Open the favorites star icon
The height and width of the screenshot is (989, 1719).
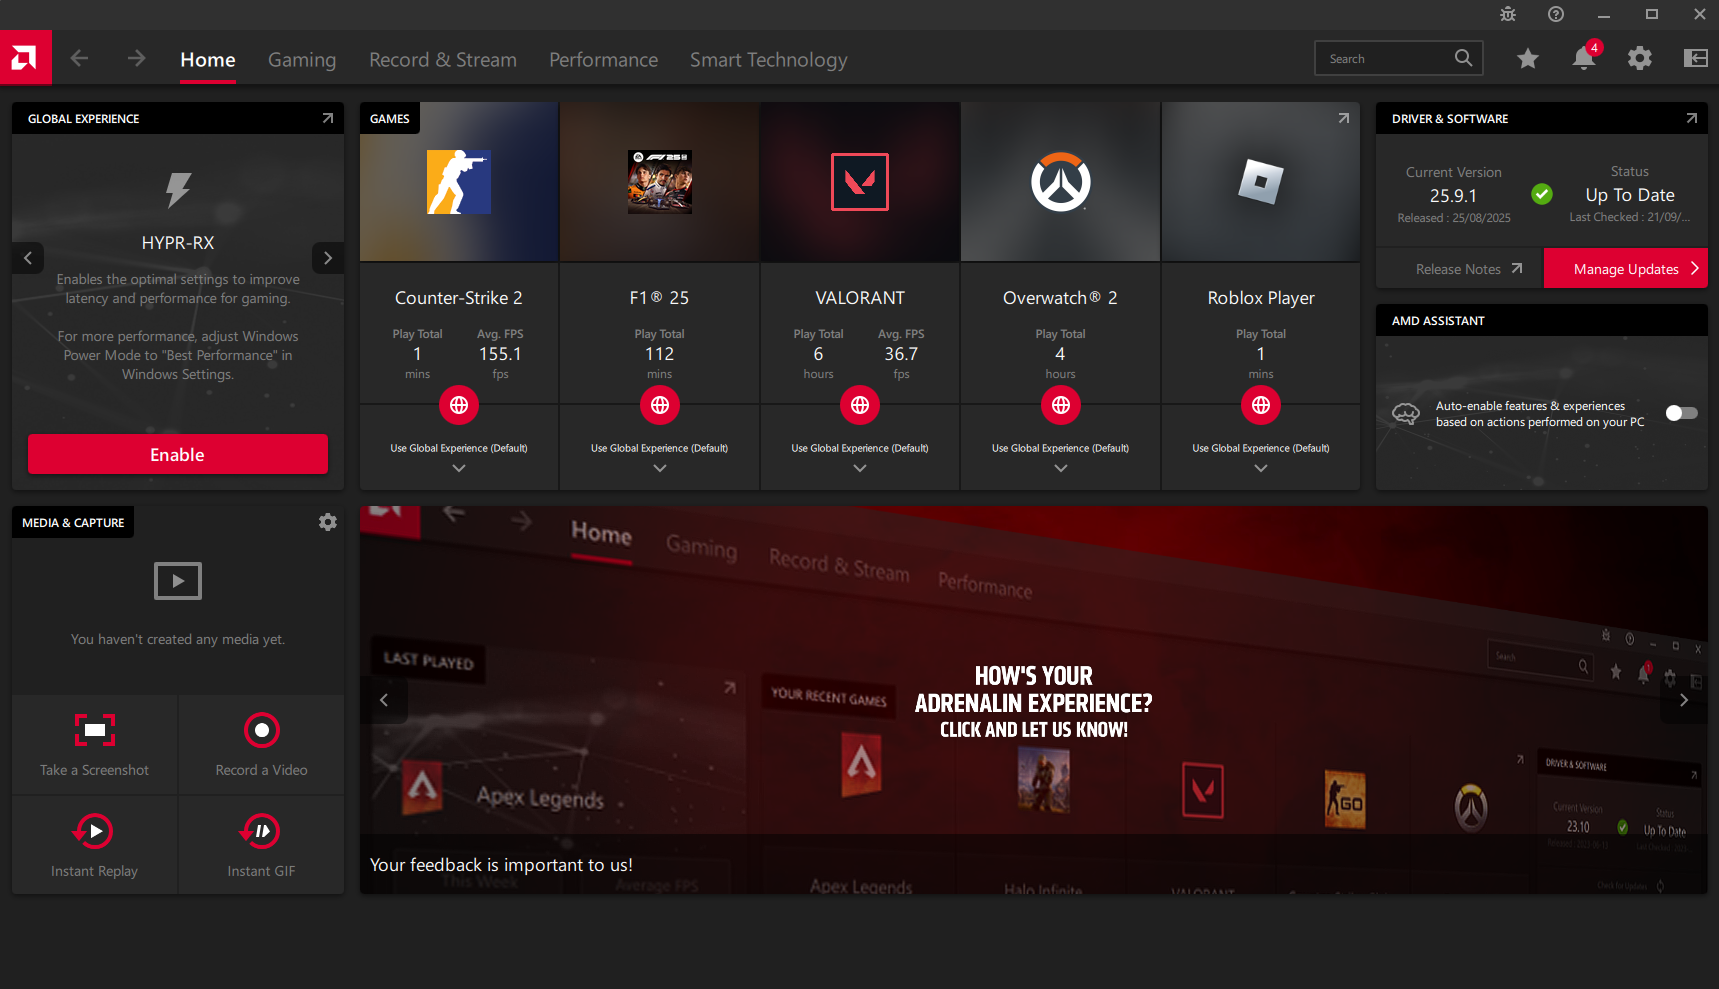[1527, 59]
